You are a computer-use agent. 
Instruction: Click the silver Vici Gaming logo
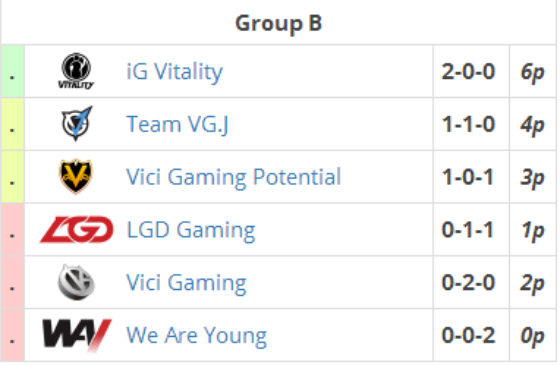[x=76, y=282]
